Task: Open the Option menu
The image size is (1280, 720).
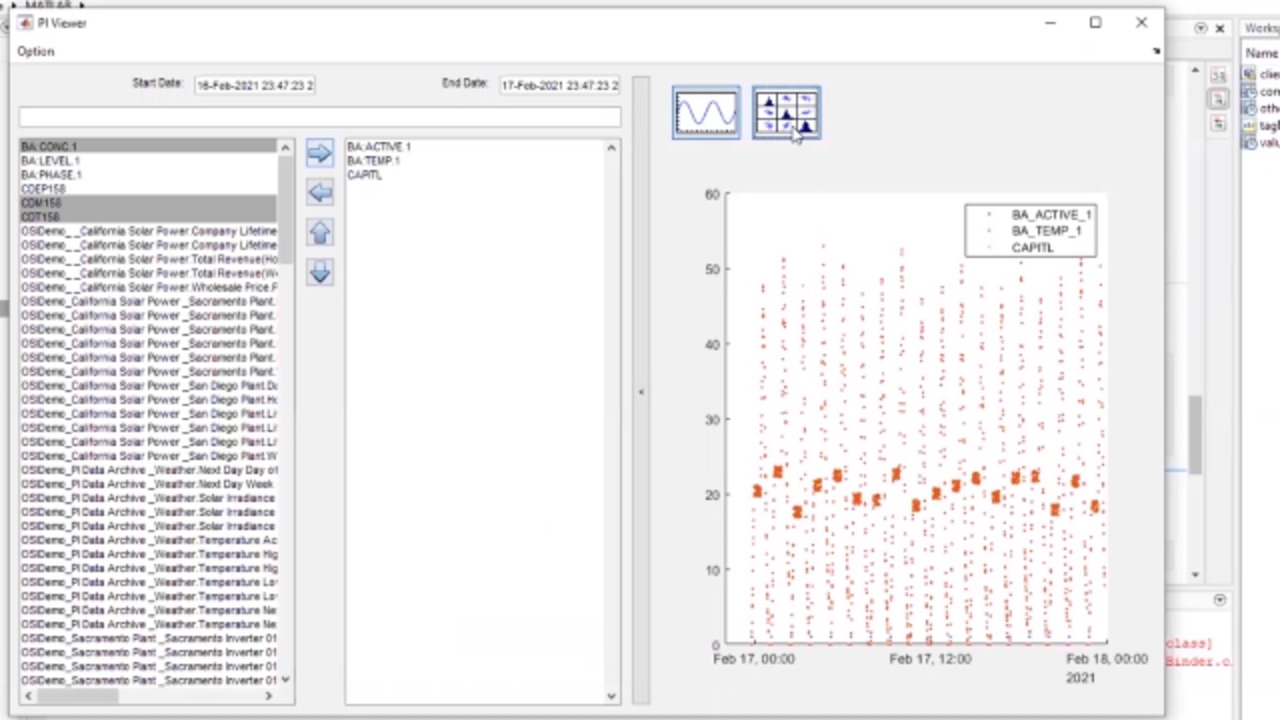Action: coord(35,51)
